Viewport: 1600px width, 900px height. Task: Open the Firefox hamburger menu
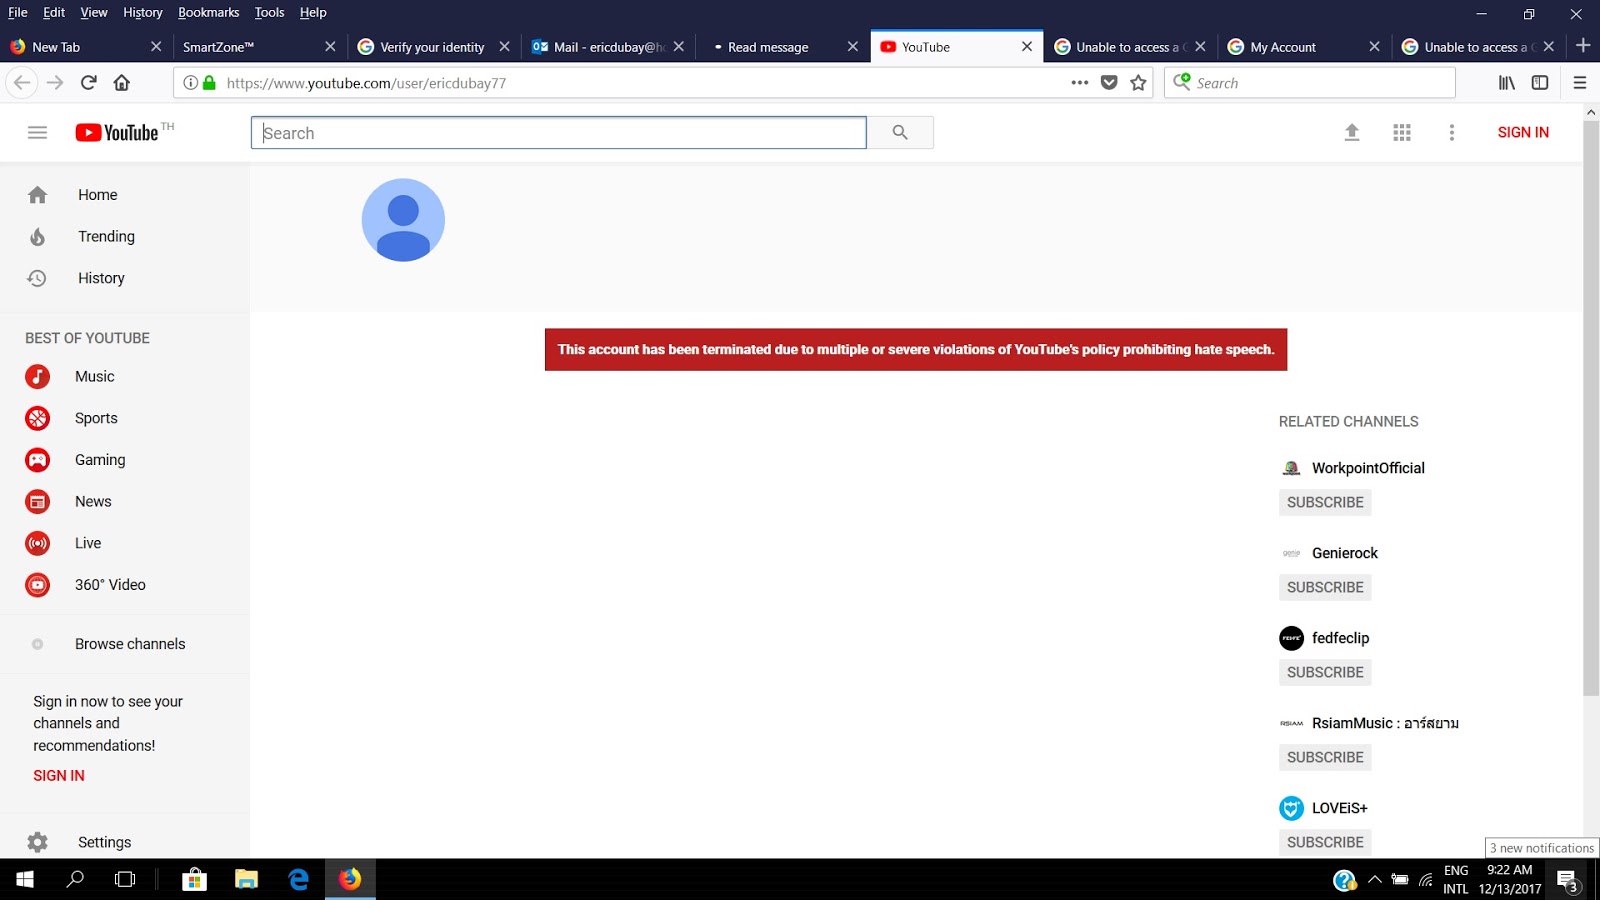tap(1580, 83)
